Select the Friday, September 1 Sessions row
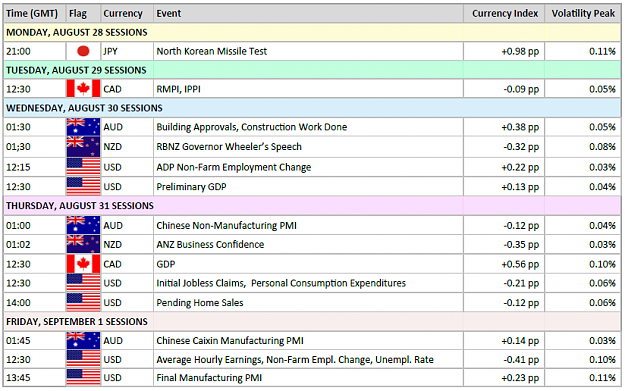This screenshot has width=625, height=391. [x=312, y=322]
